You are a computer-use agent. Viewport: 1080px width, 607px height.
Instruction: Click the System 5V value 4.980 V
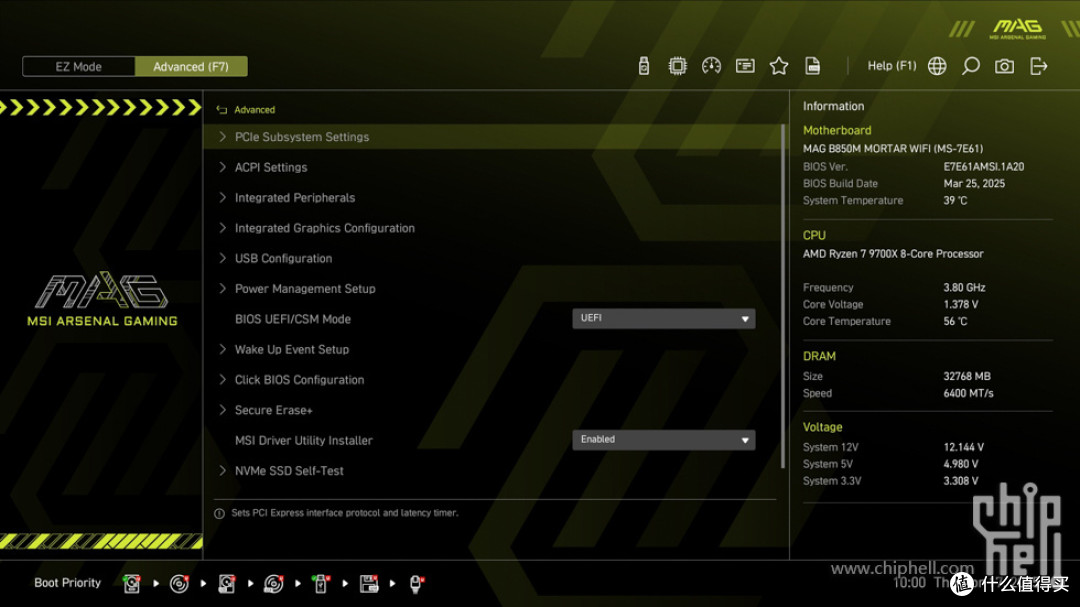(x=961, y=464)
